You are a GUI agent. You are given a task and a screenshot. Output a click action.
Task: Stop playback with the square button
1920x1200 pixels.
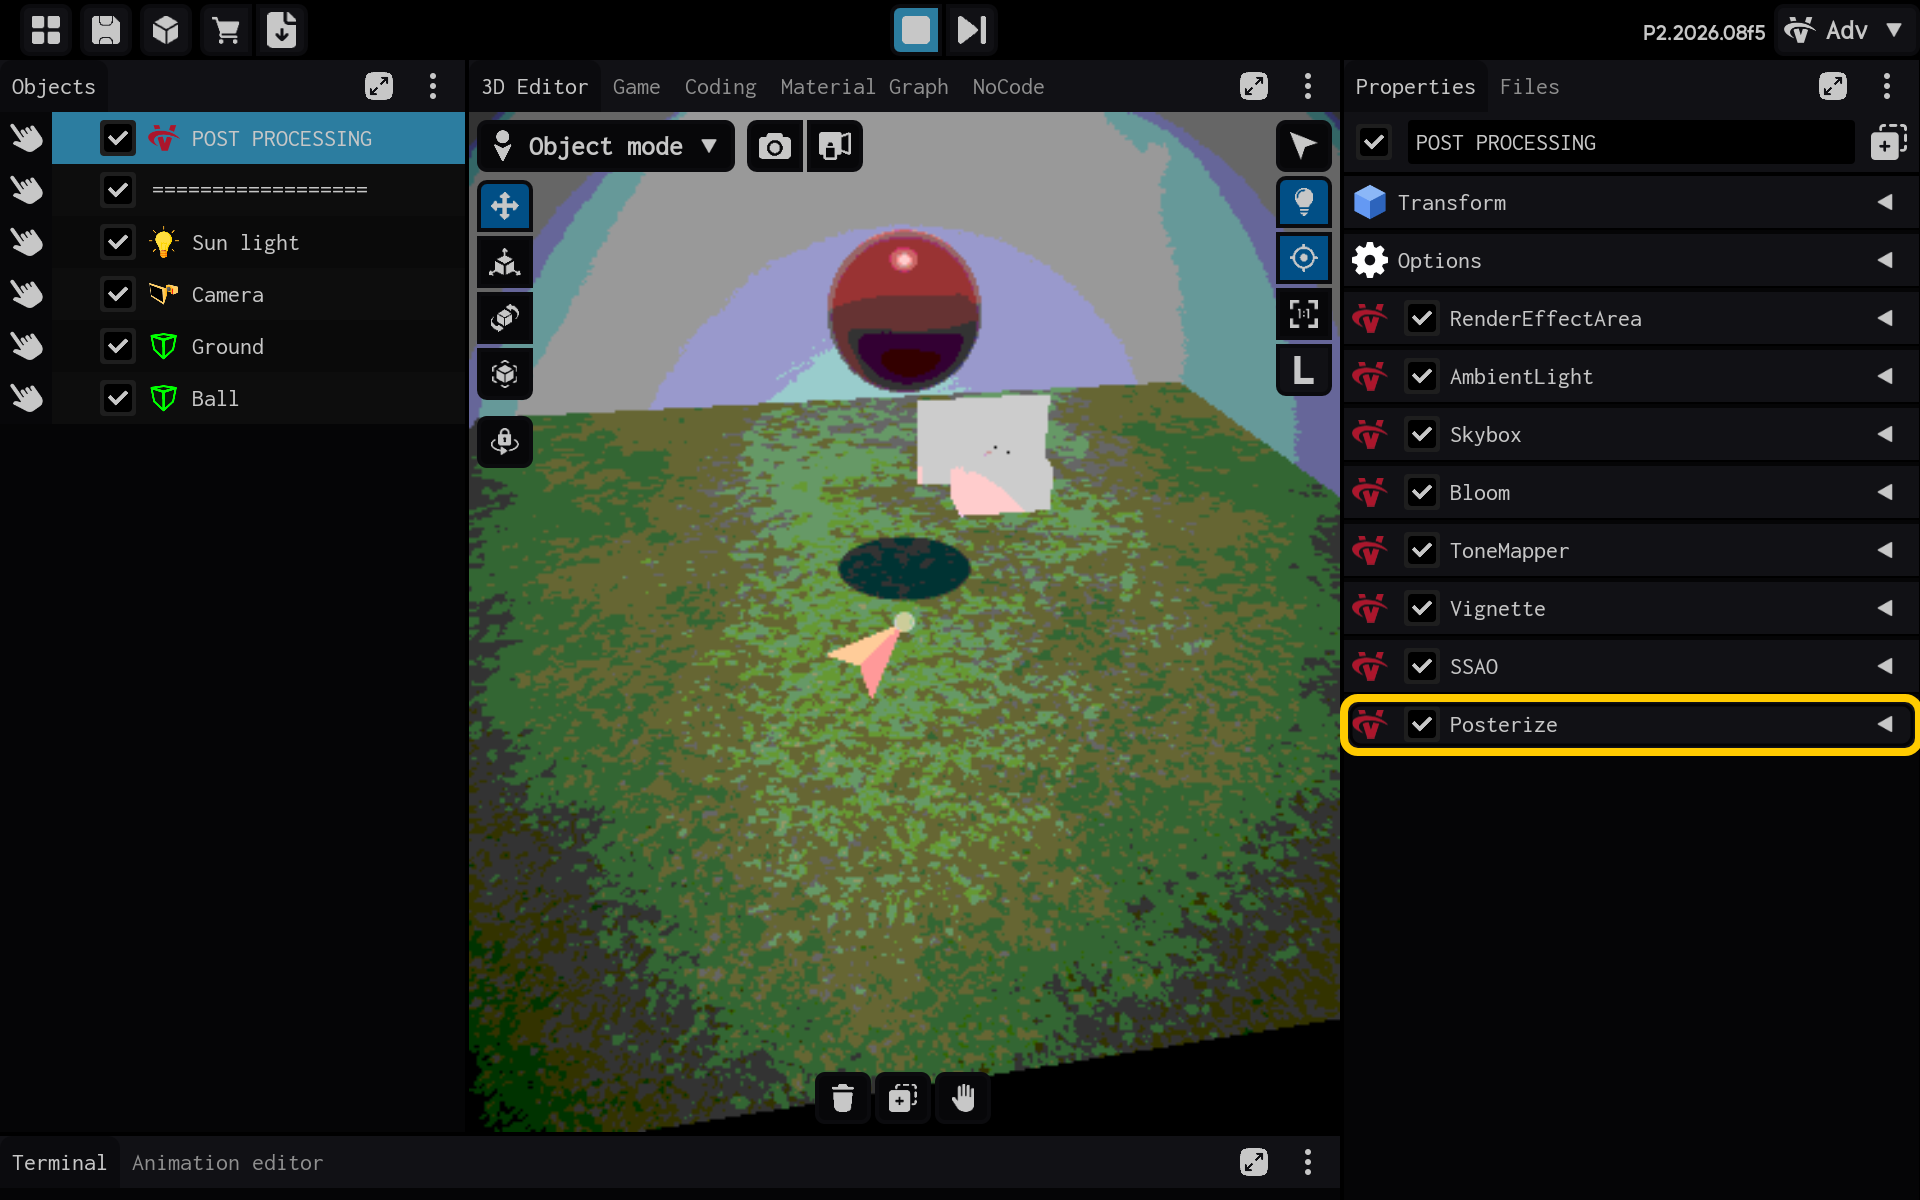coord(915,30)
